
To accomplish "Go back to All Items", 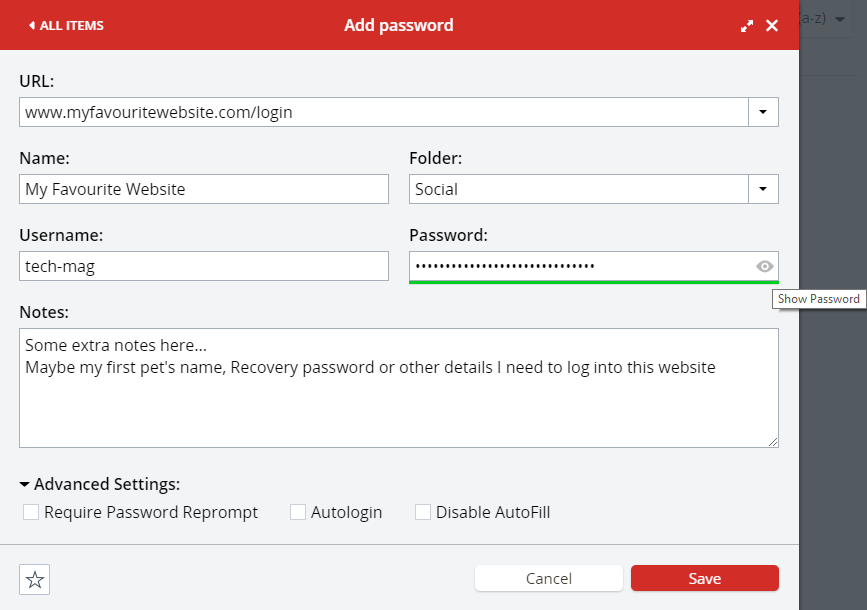I will point(66,25).
